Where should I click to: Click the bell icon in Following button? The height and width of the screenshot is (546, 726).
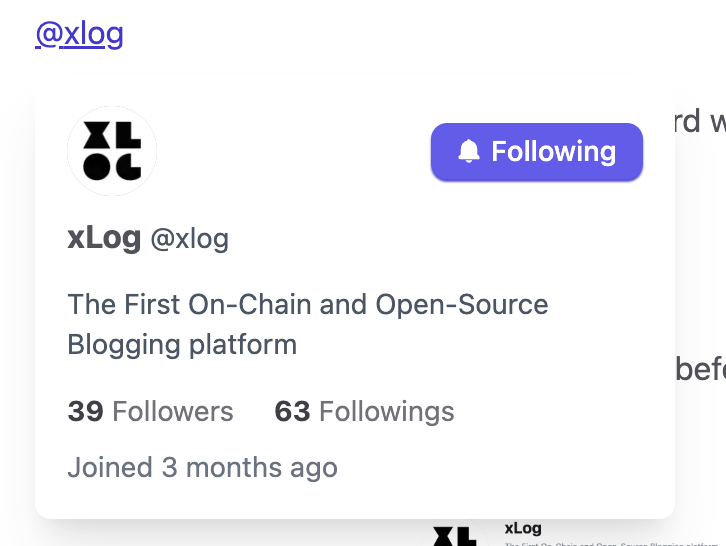[x=469, y=151]
